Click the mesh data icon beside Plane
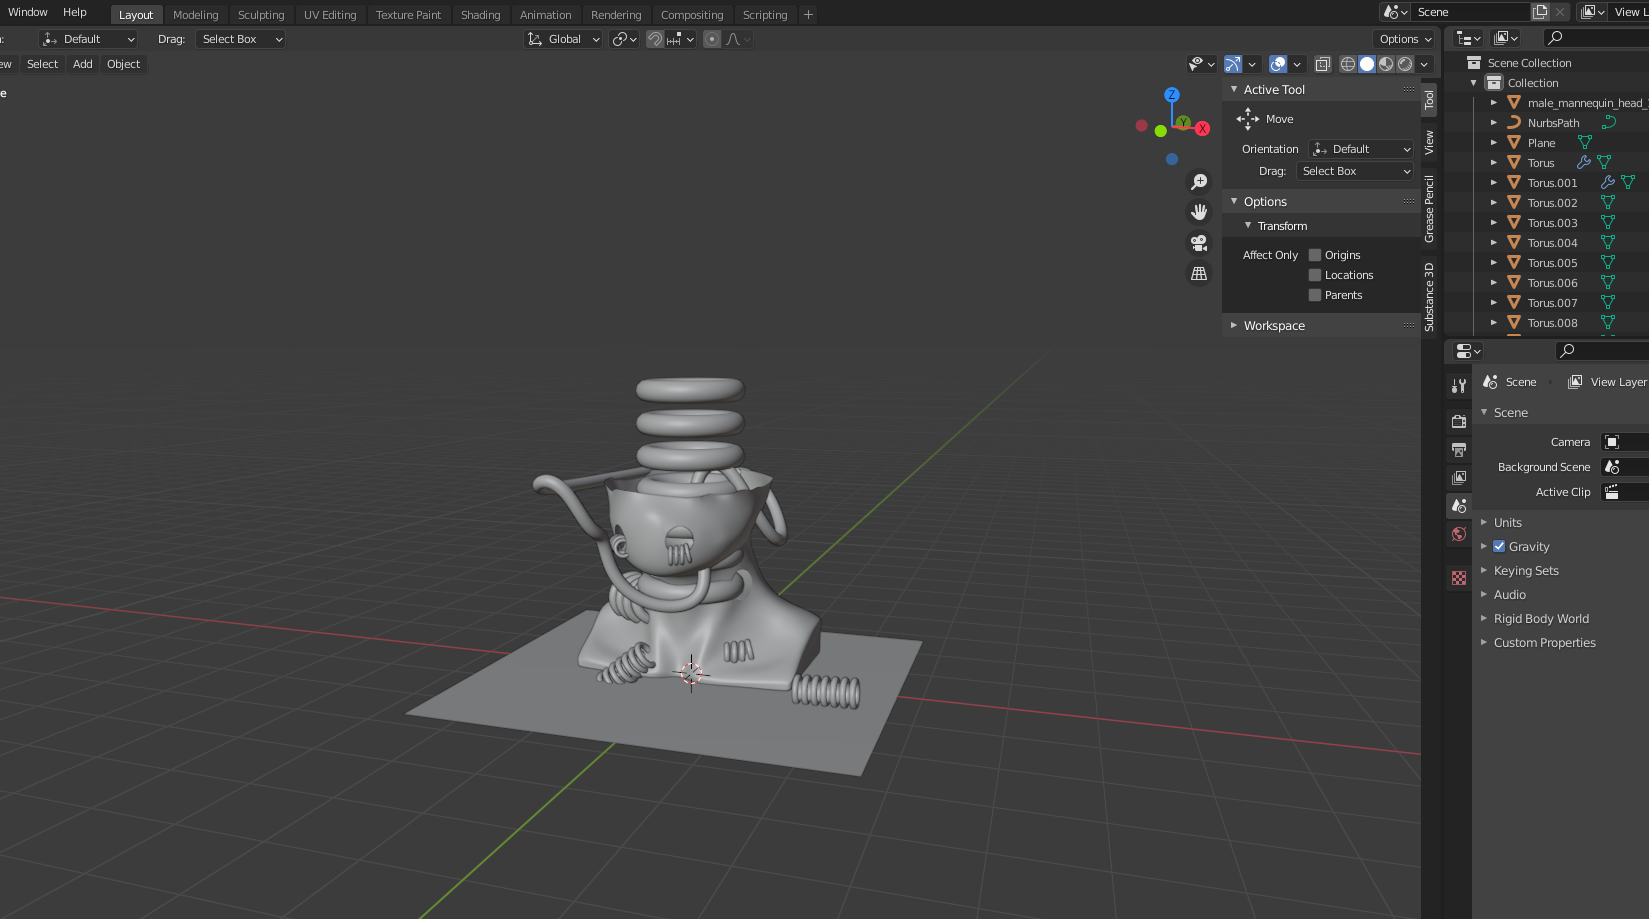1649x919 pixels. (1585, 142)
